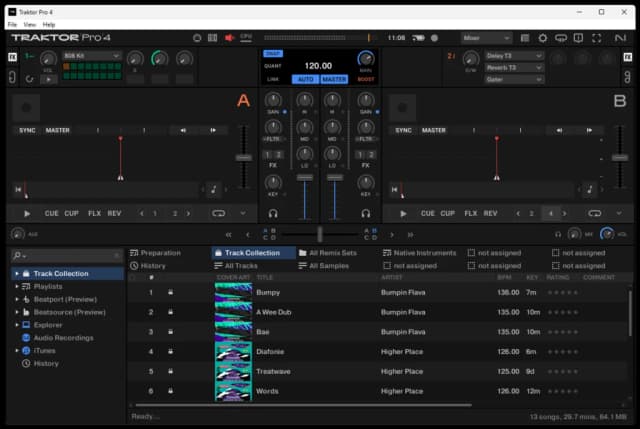Screen dimensions: 640x429
Task: Click CUP on Deck B
Action: pyautogui.click(x=447, y=213)
